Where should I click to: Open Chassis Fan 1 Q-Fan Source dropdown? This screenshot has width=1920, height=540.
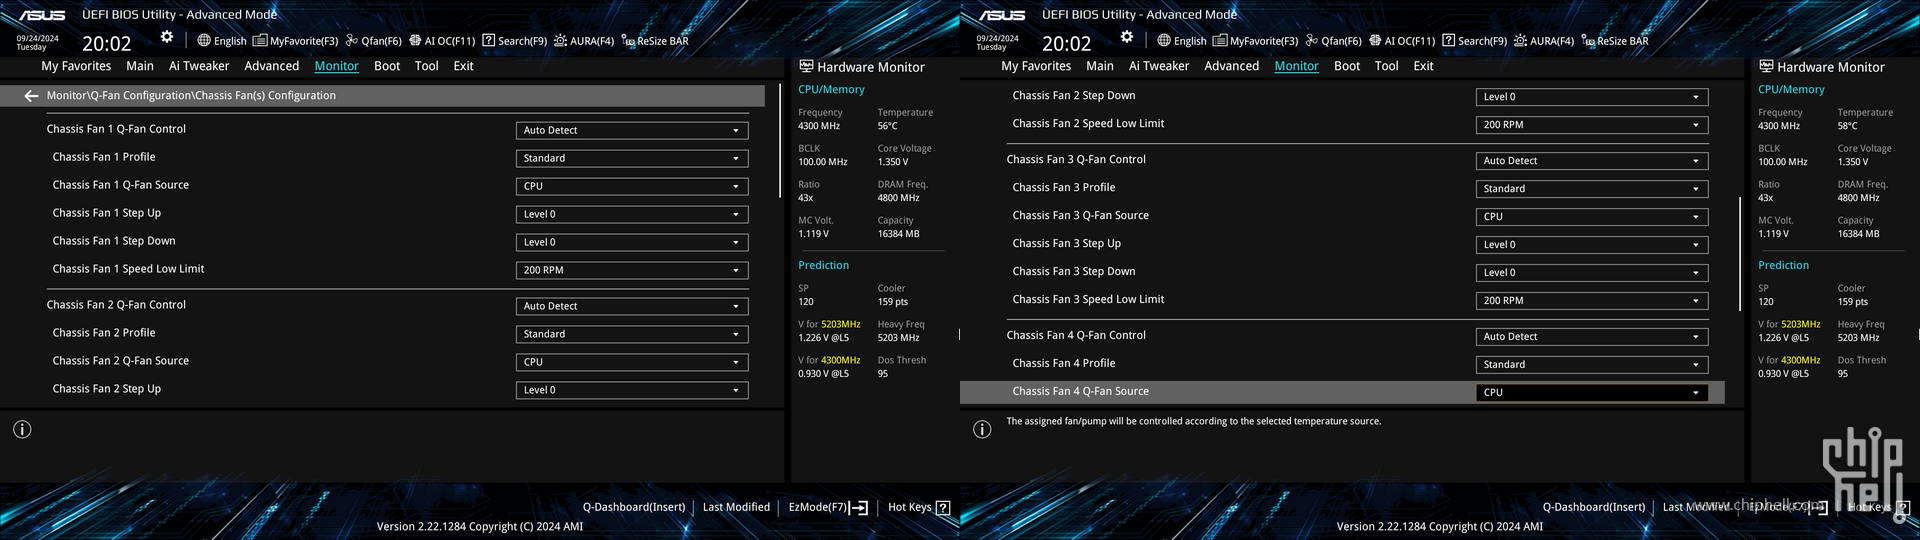coord(632,186)
